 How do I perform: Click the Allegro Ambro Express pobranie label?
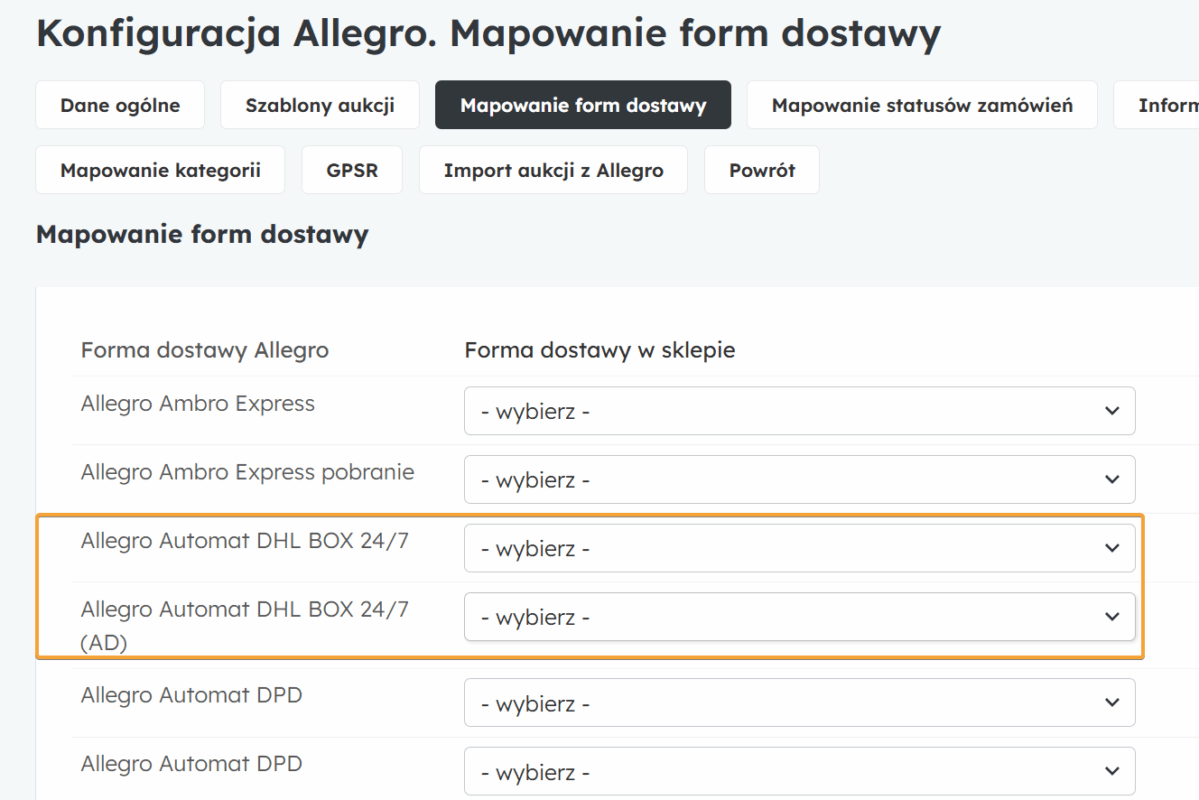(x=247, y=472)
